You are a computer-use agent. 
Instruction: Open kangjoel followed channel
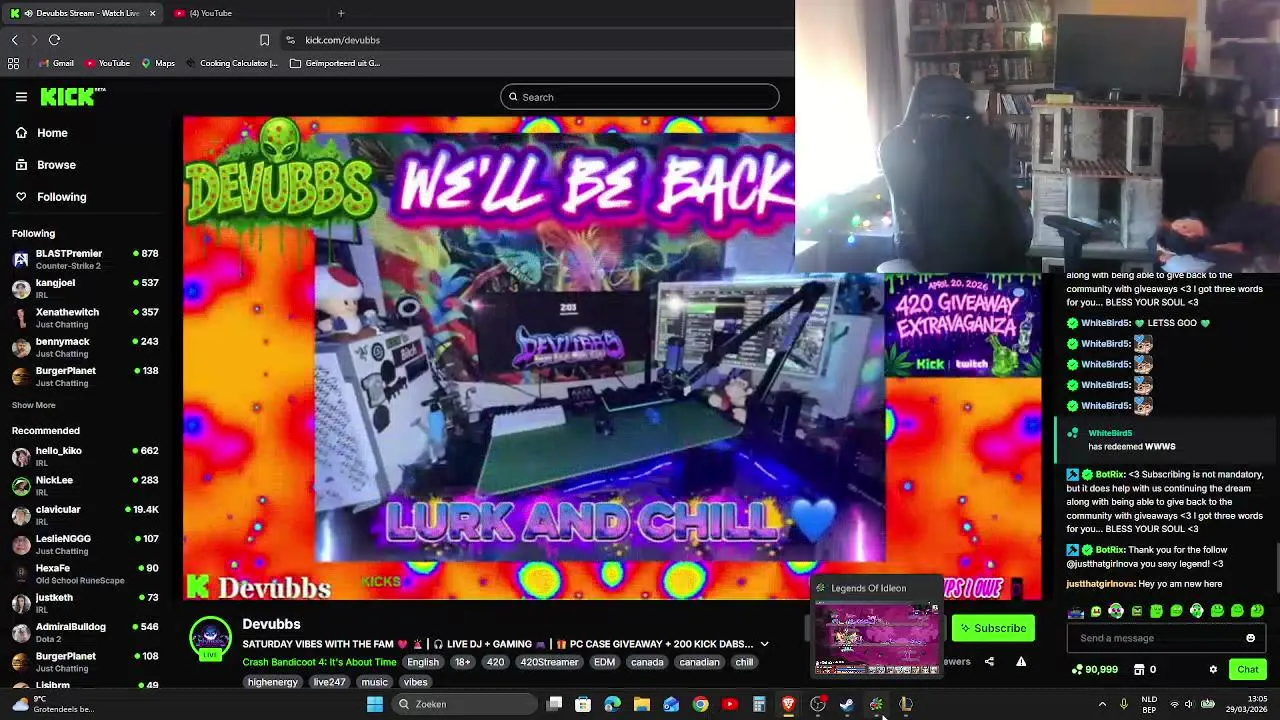point(85,289)
